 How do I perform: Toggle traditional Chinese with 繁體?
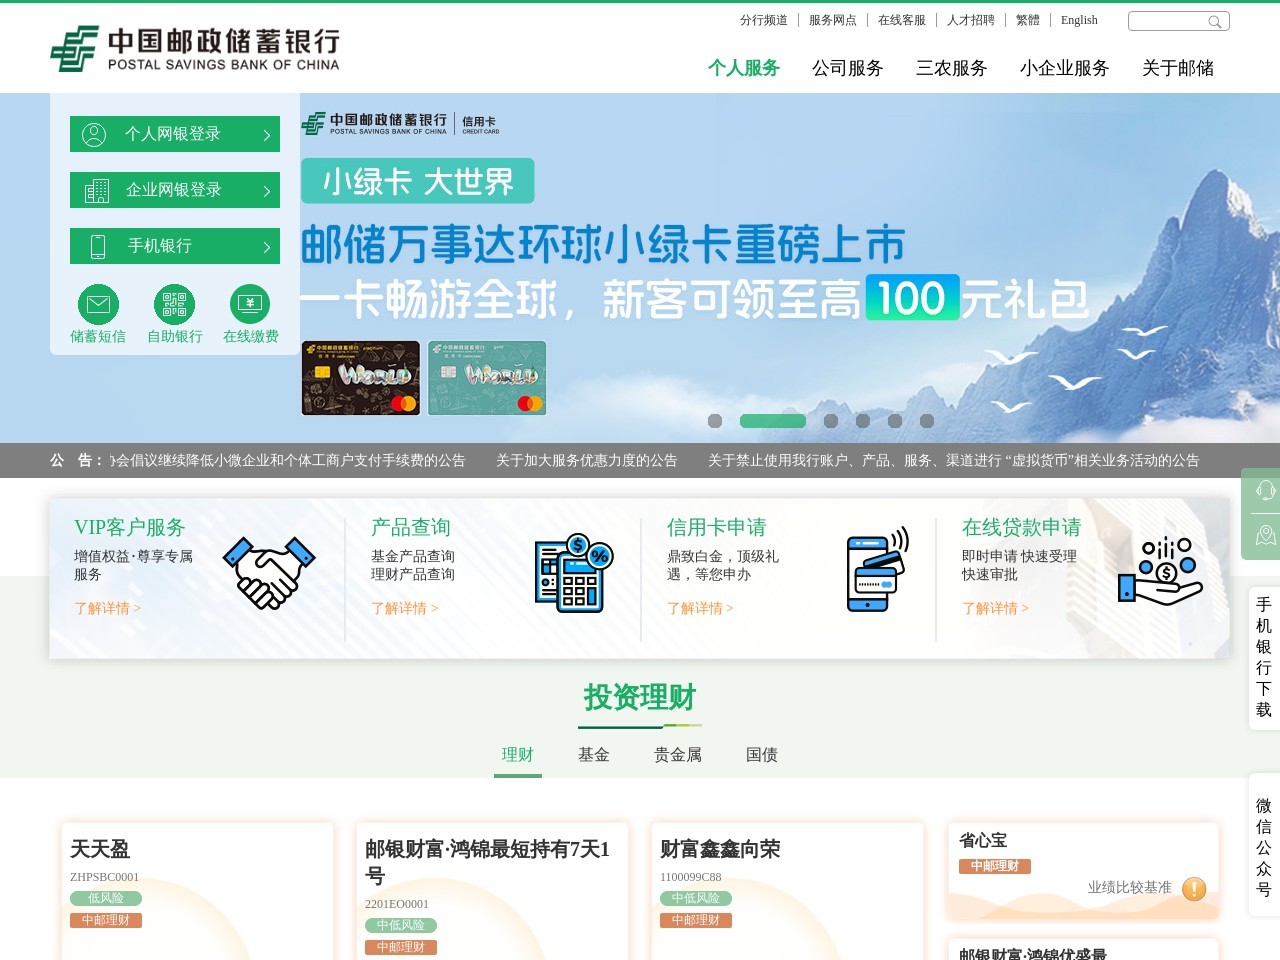tap(1029, 20)
